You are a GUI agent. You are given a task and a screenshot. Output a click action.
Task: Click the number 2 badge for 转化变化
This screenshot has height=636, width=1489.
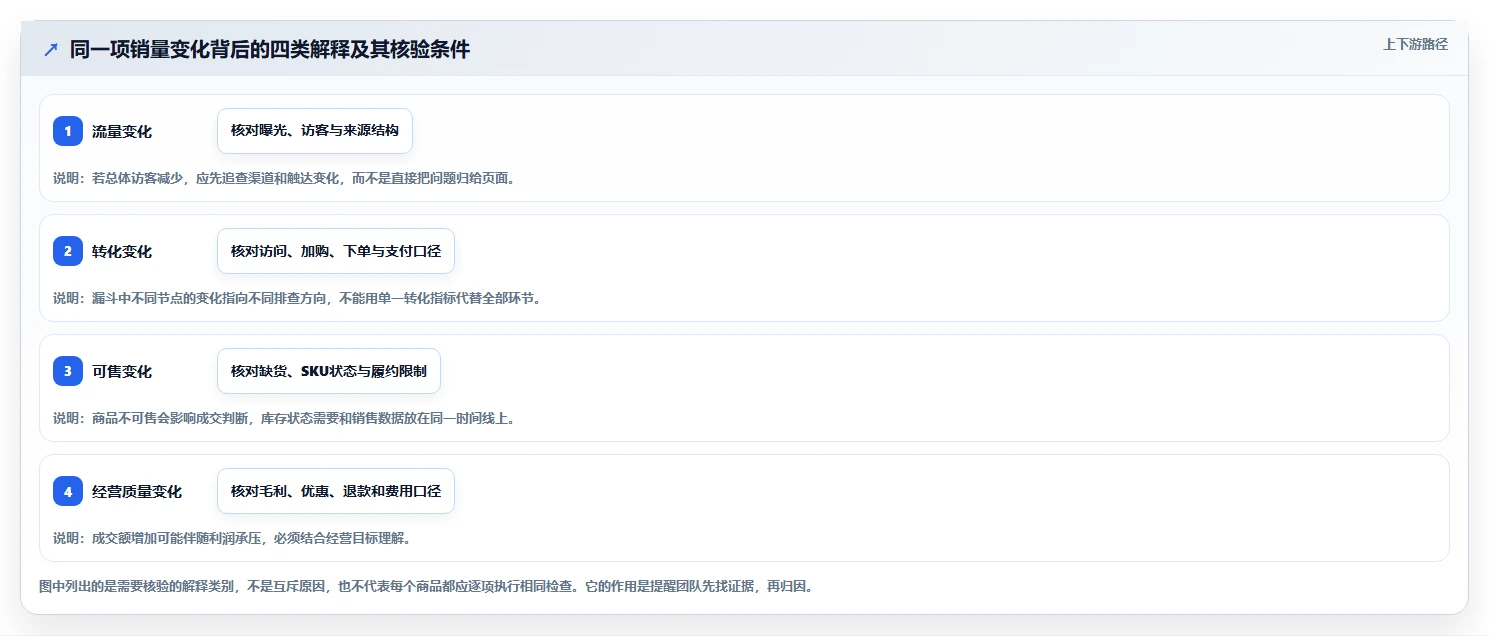(x=68, y=251)
